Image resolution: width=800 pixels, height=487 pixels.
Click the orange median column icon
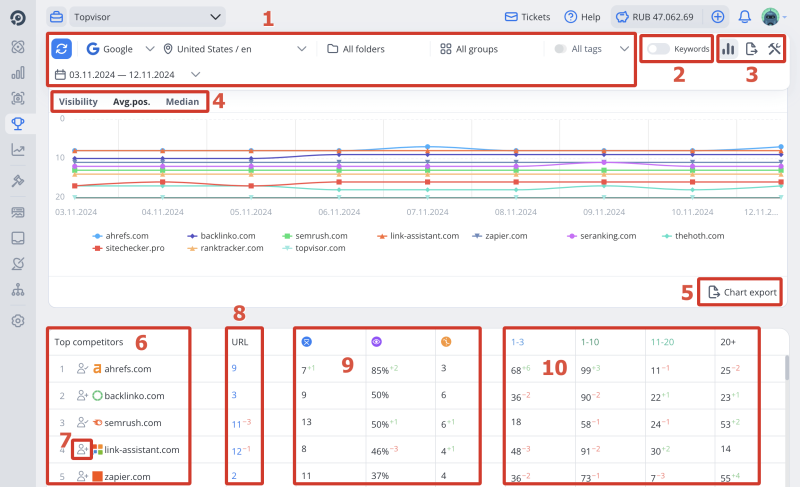click(446, 342)
